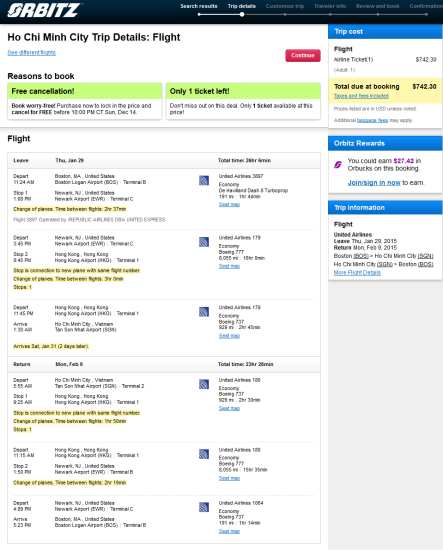Click United logo for Newark to Hong Kong flight 179
This screenshot has width=443, height=550.
coord(204,242)
